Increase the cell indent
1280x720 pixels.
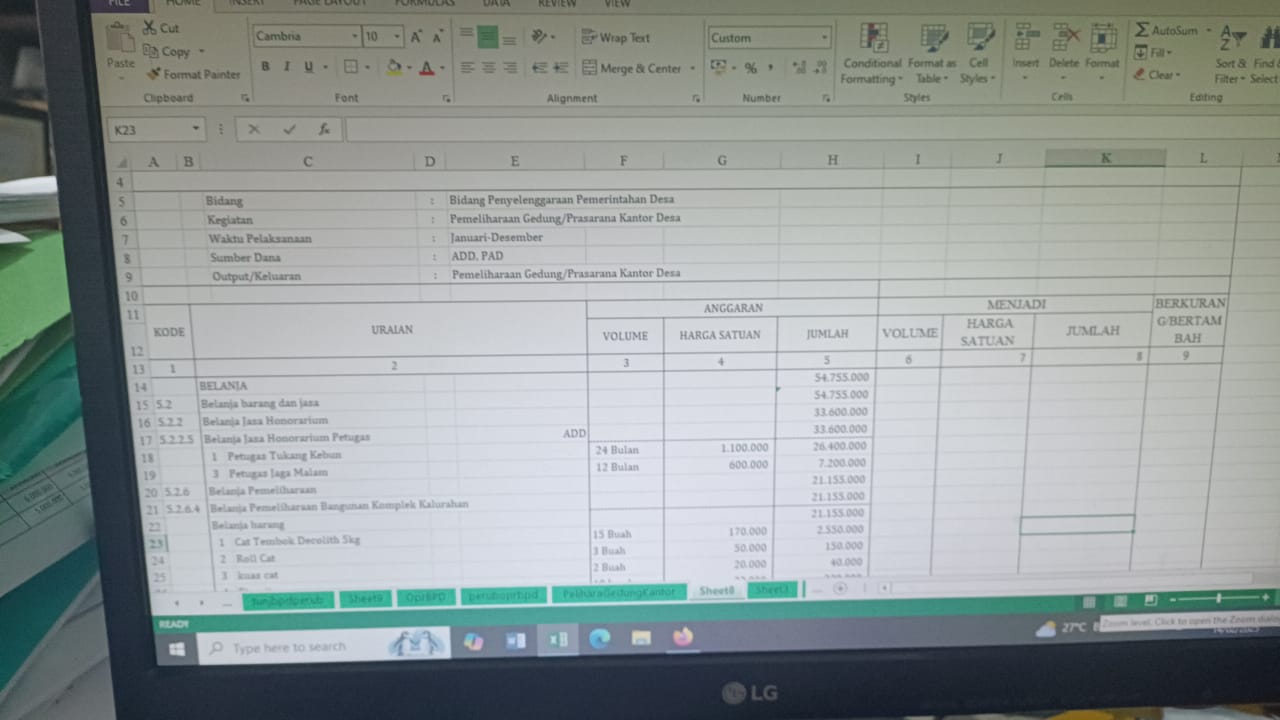[561, 67]
